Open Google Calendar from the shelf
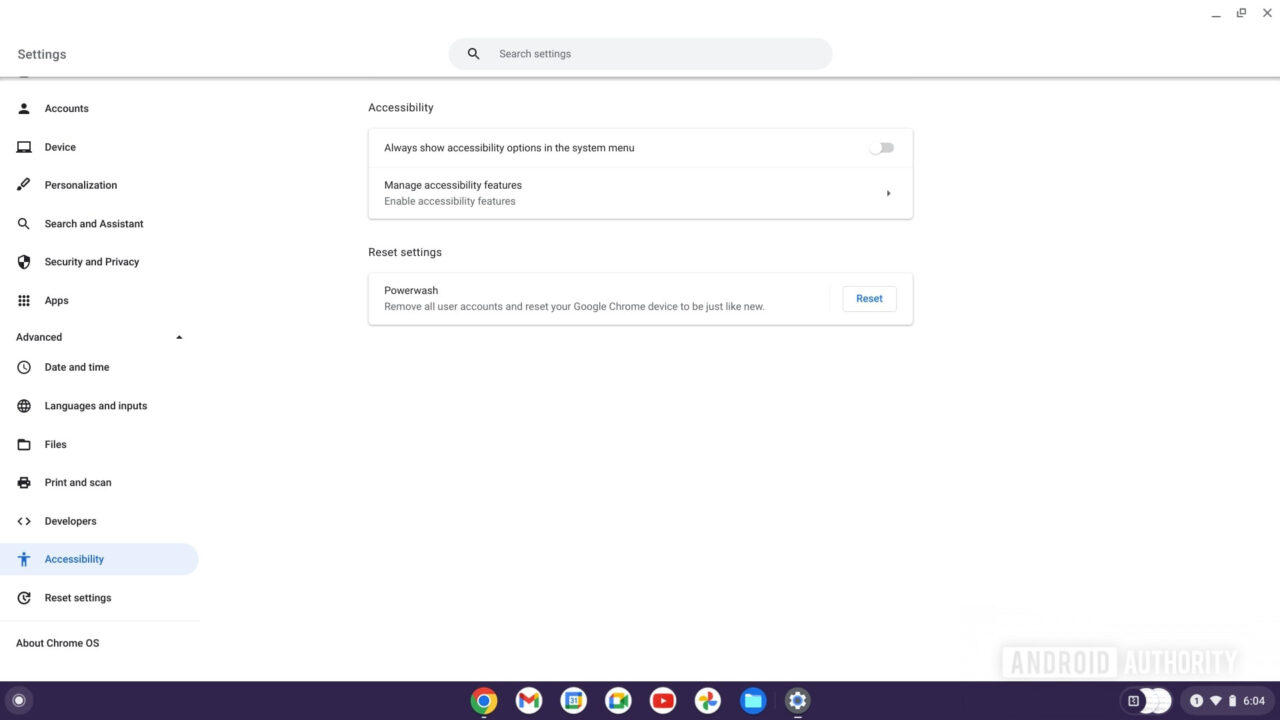Screen dimensions: 1280x720 click(573, 701)
